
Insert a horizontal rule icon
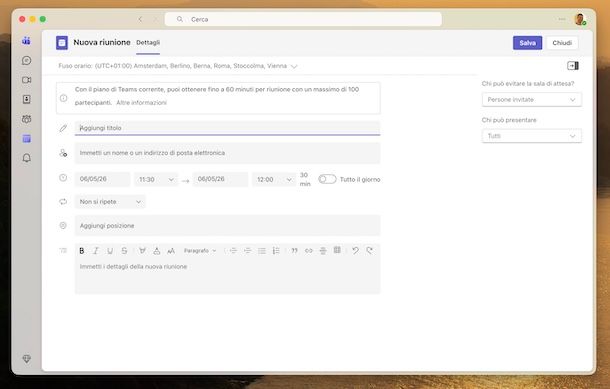click(323, 251)
